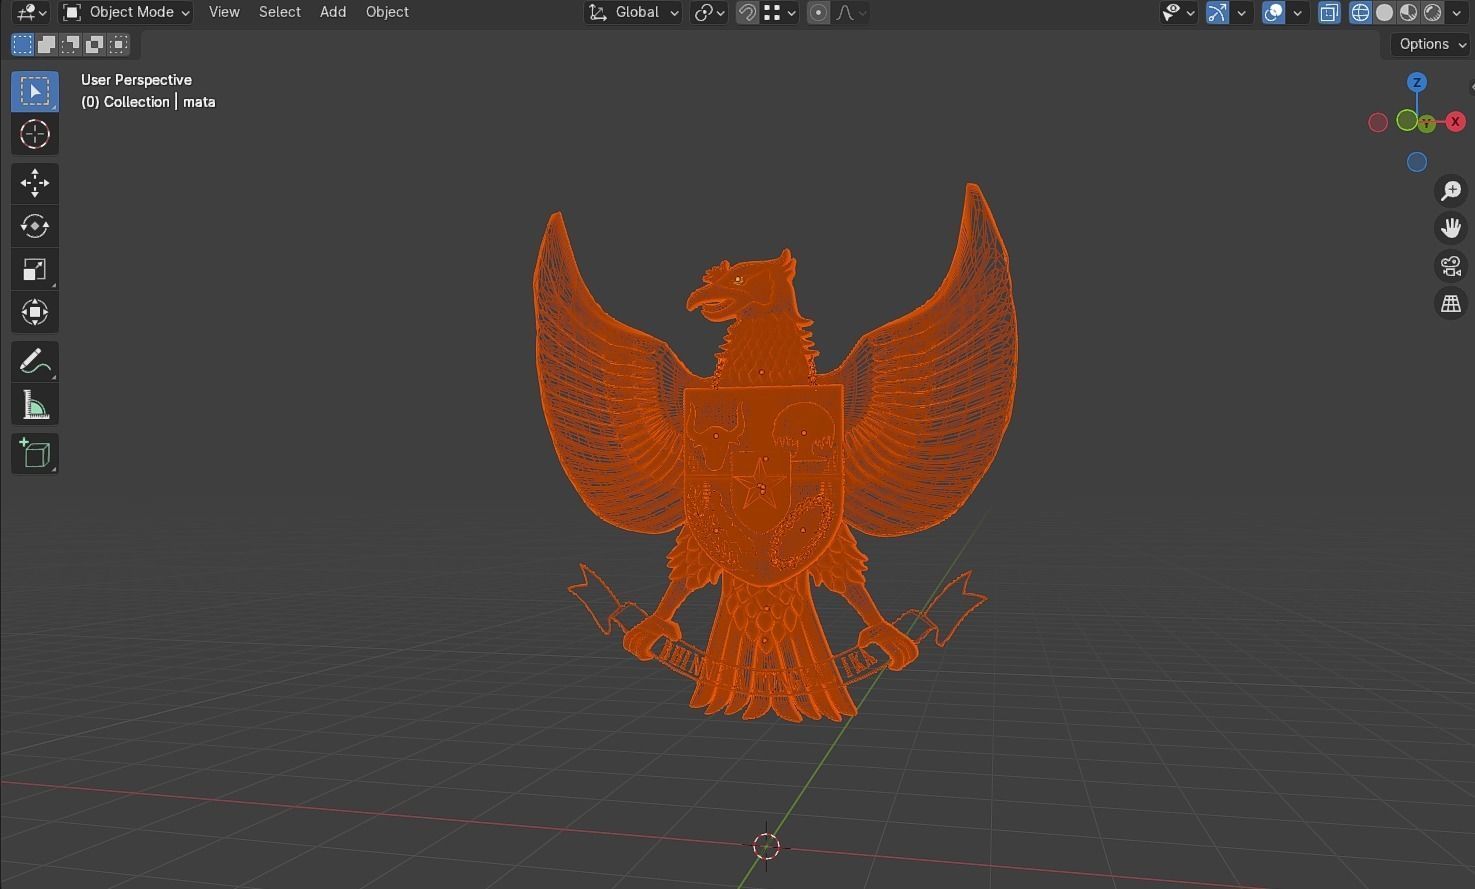Toggle viewport gizmos display
This screenshot has width=1475, height=889.
1217,12
